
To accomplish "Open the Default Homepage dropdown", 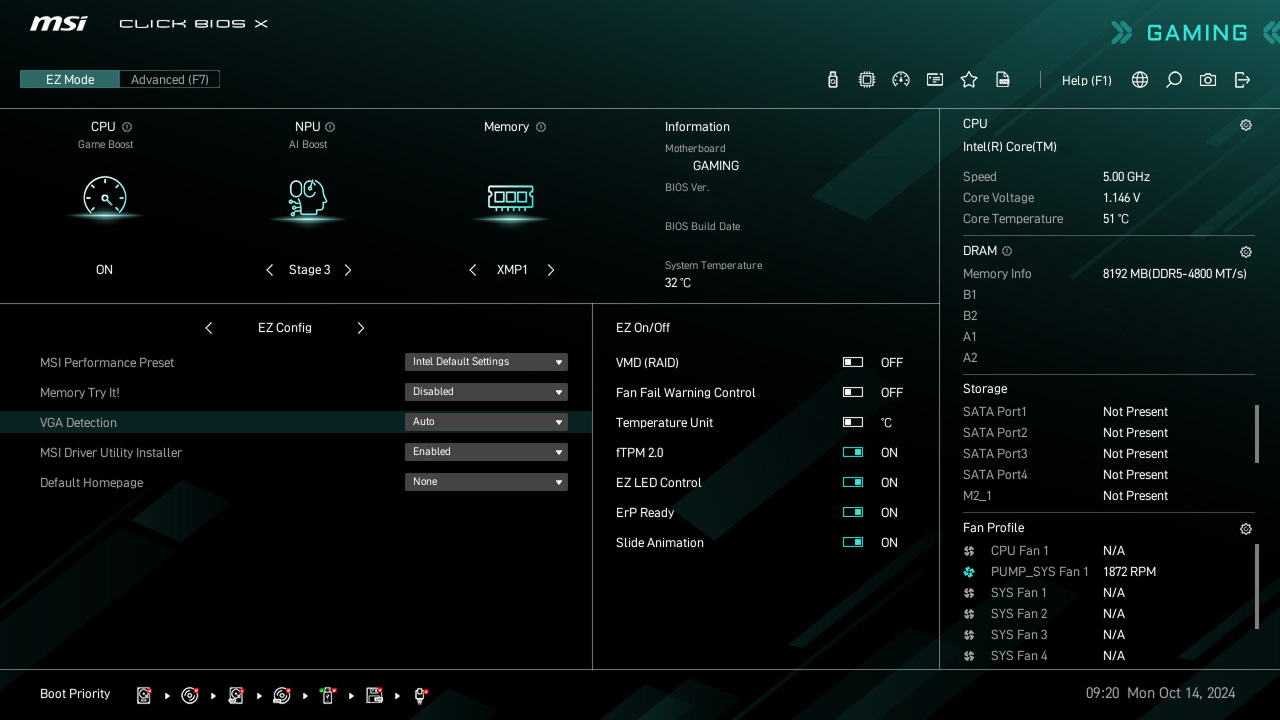I will tap(486, 481).
